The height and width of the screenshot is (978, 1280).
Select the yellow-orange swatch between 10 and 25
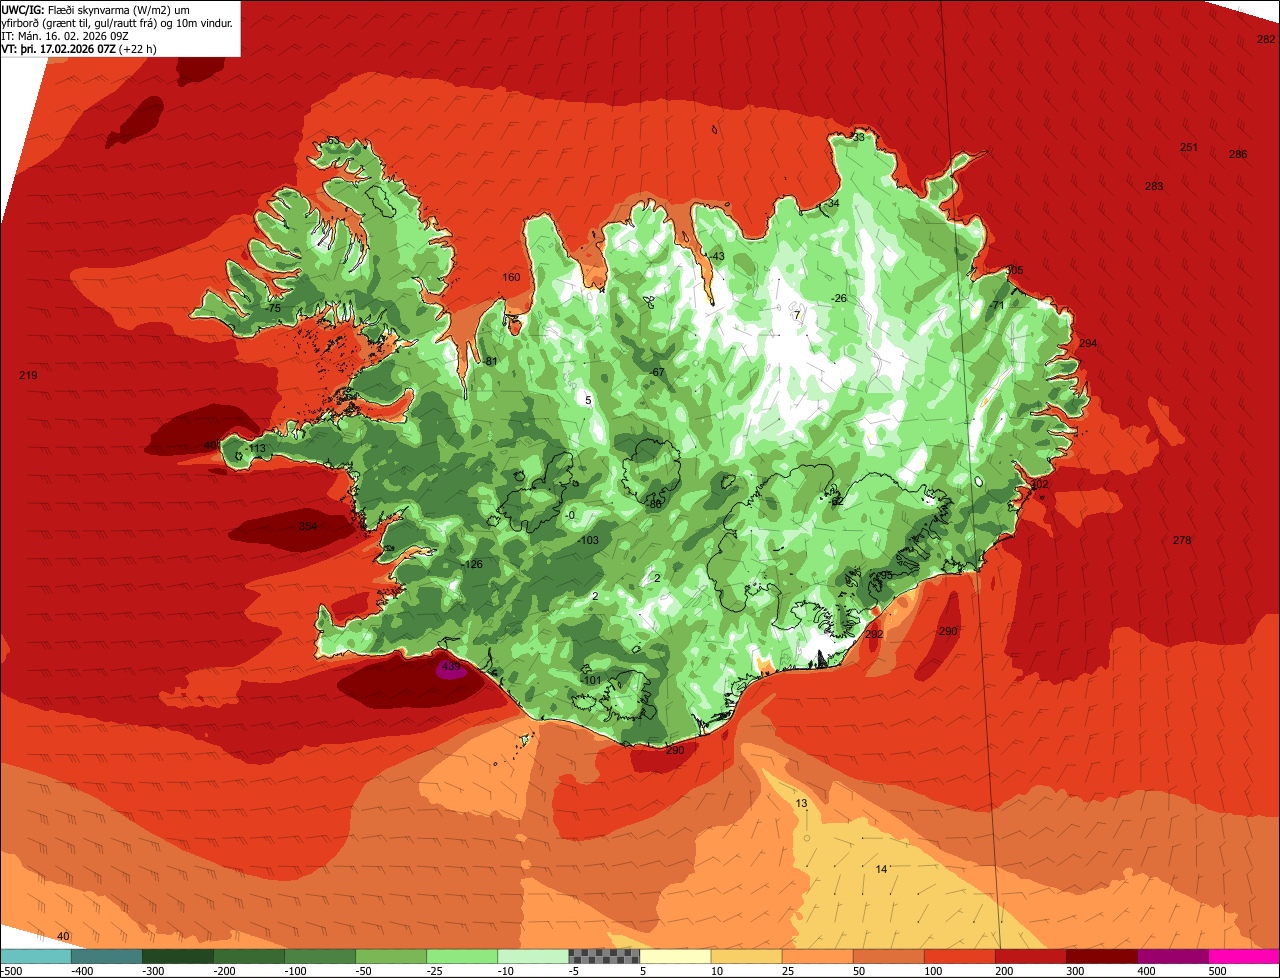coord(746,957)
